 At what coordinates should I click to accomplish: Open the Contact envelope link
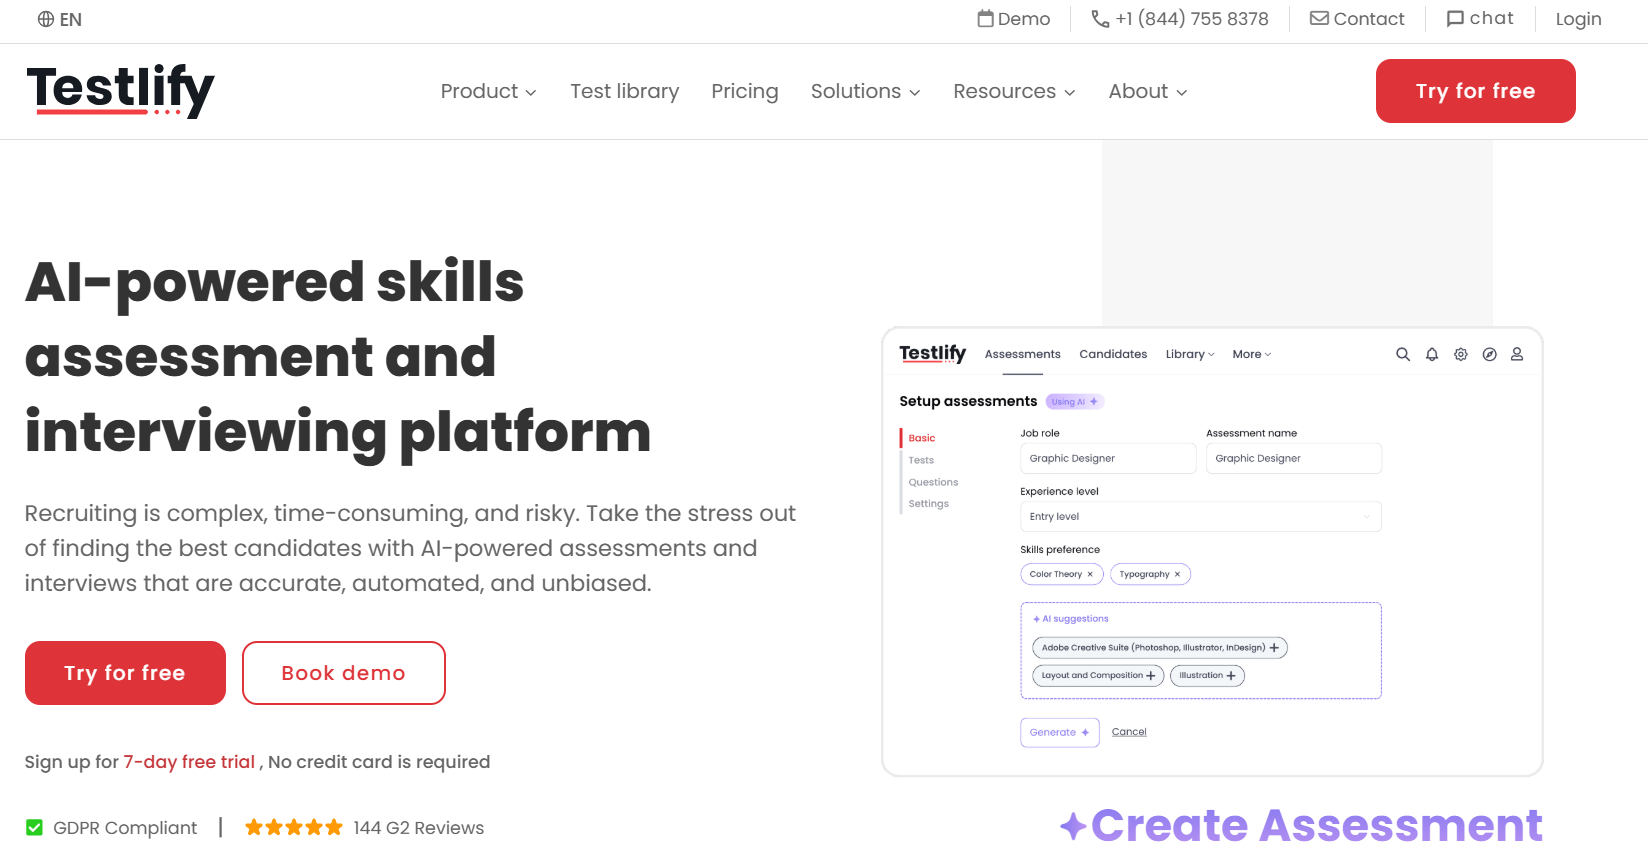(1357, 19)
